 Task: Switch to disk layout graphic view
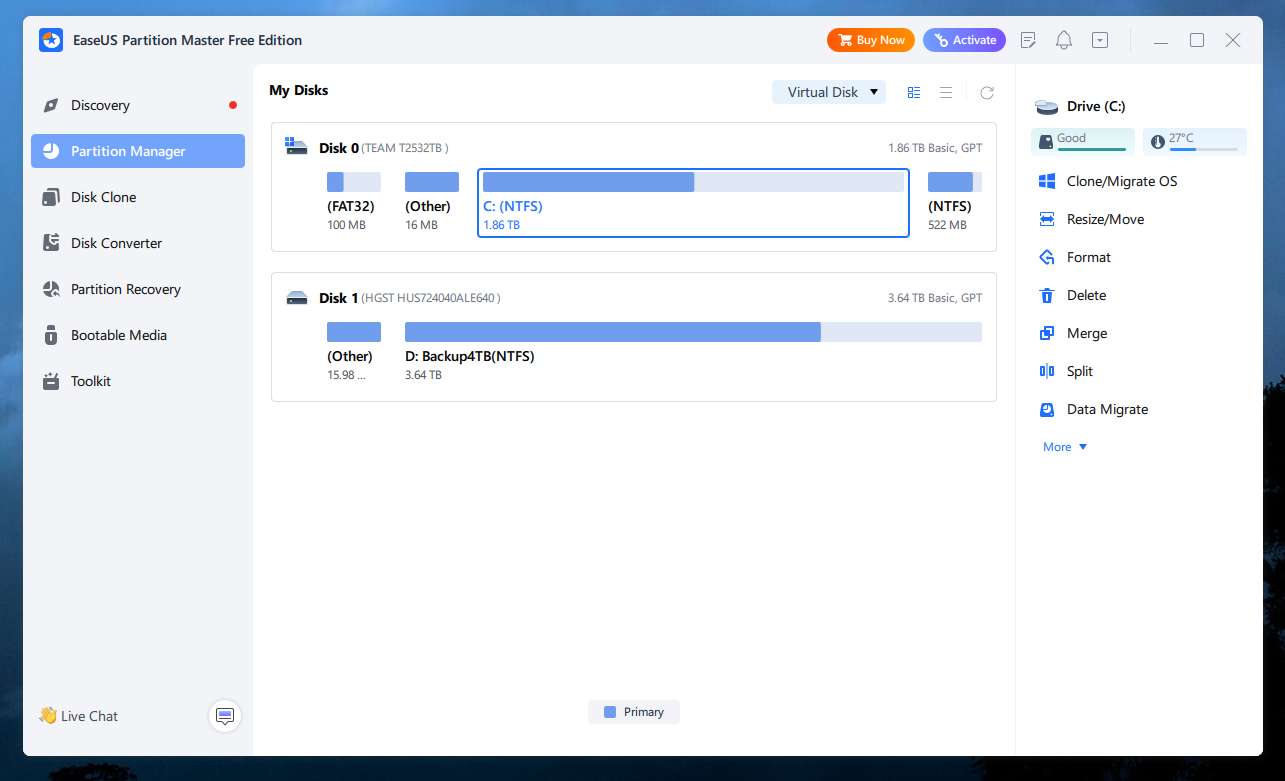914,92
